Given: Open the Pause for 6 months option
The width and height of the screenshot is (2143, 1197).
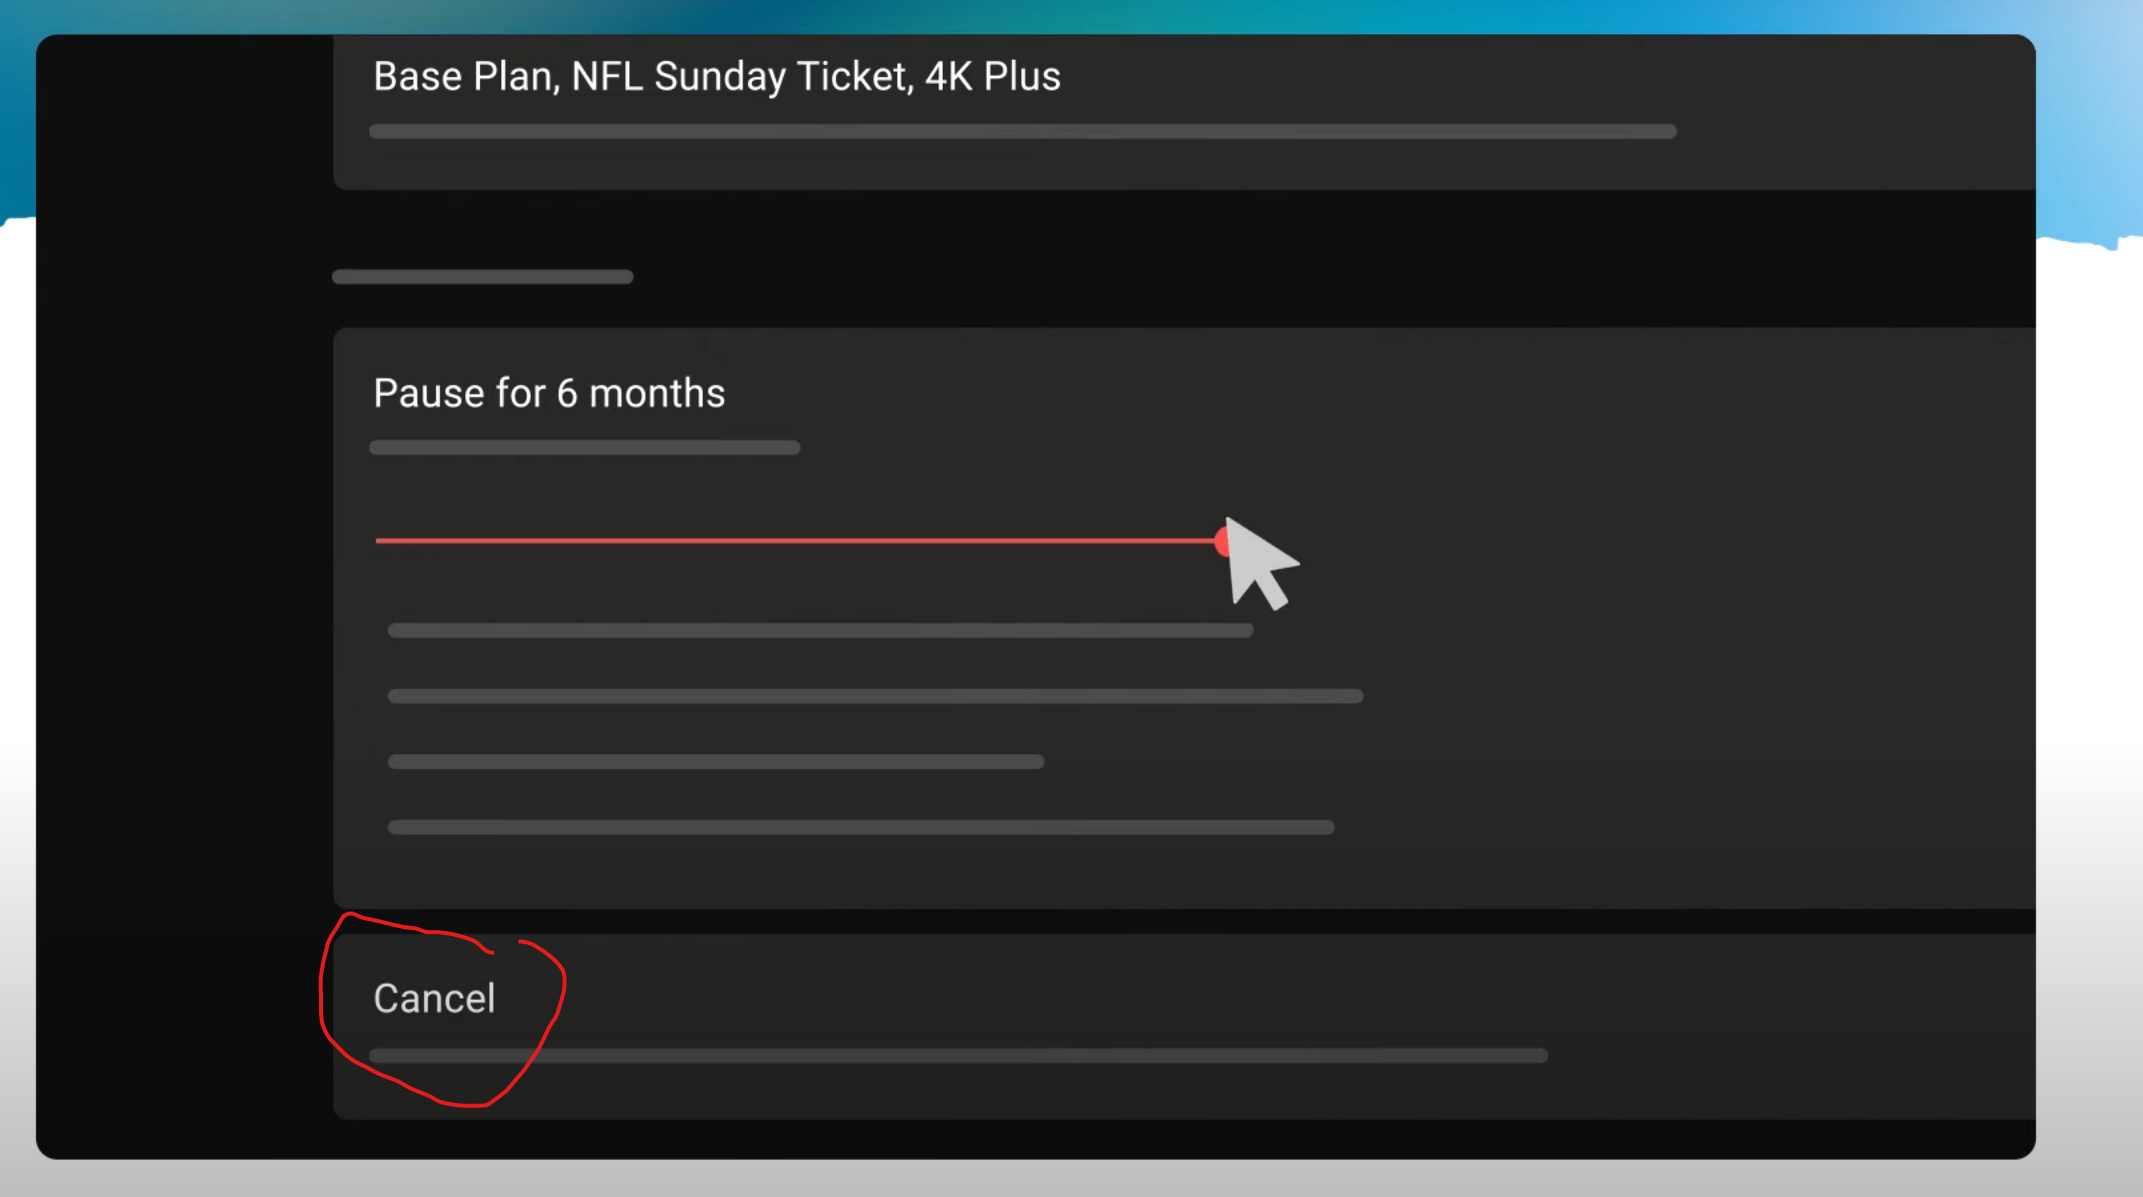Looking at the screenshot, I should click(549, 392).
